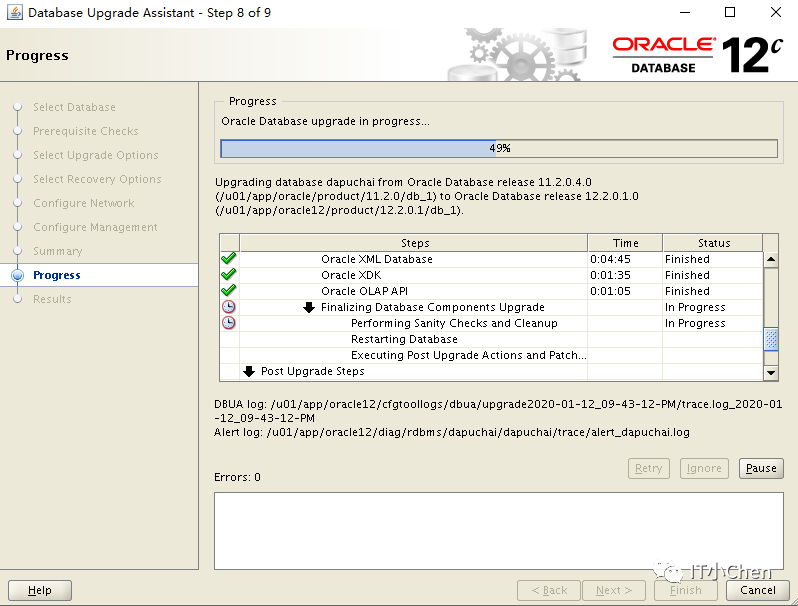
Task: Click the disabled Next button
Action: pos(614,590)
